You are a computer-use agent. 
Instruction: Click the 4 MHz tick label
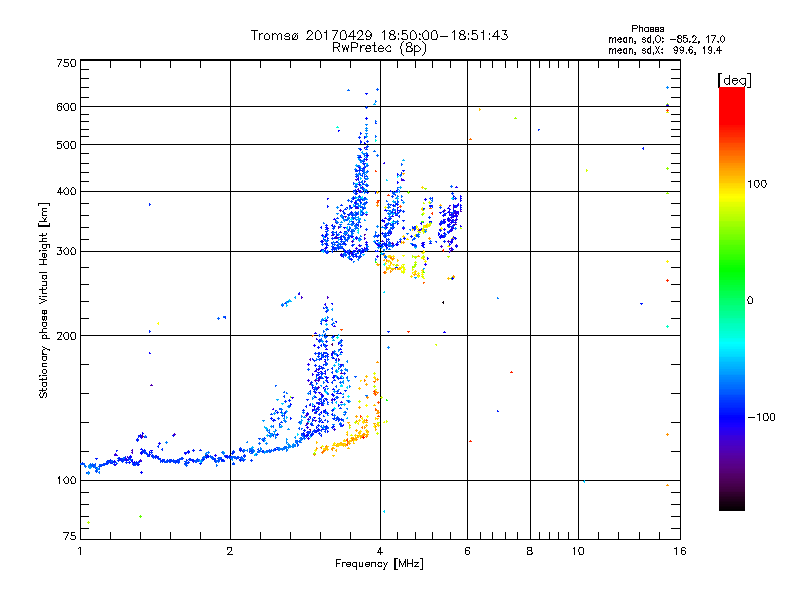click(380, 551)
